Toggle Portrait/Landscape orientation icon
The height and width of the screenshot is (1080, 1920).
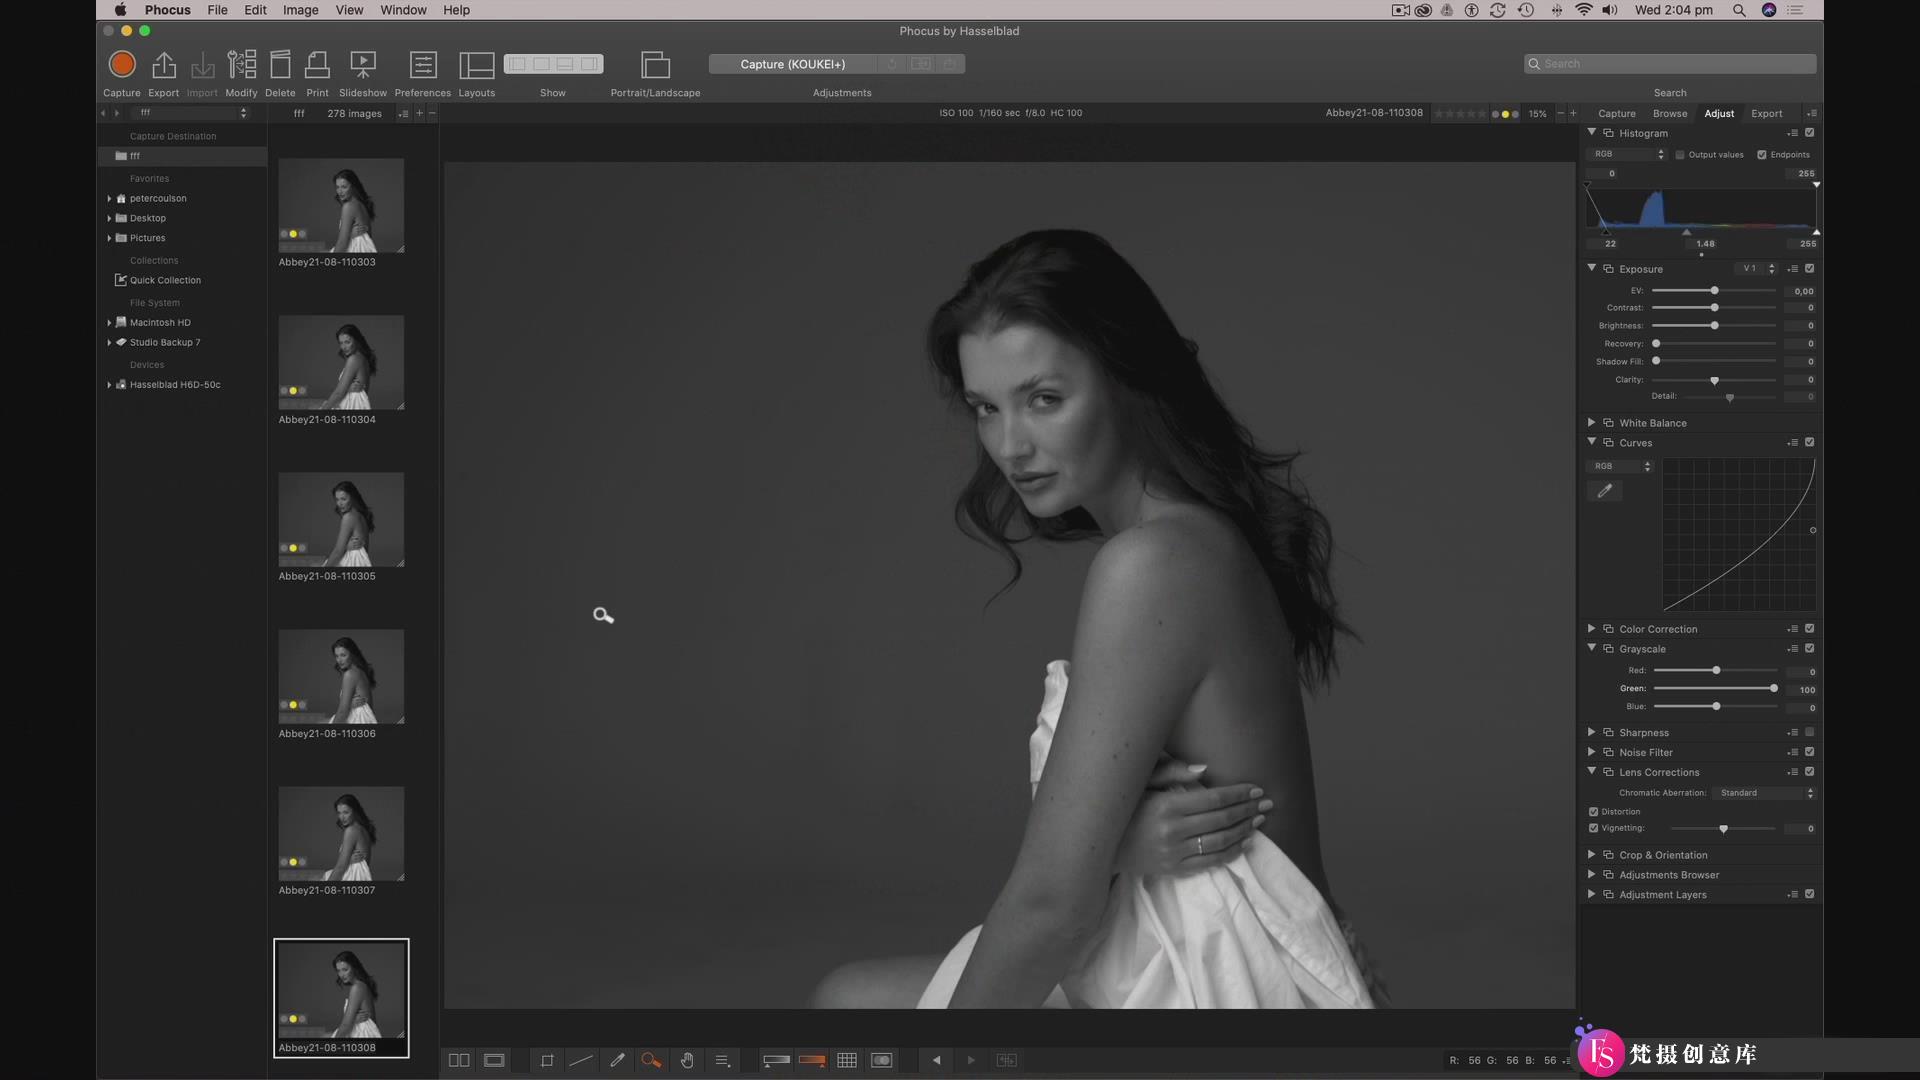pos(655,65)
